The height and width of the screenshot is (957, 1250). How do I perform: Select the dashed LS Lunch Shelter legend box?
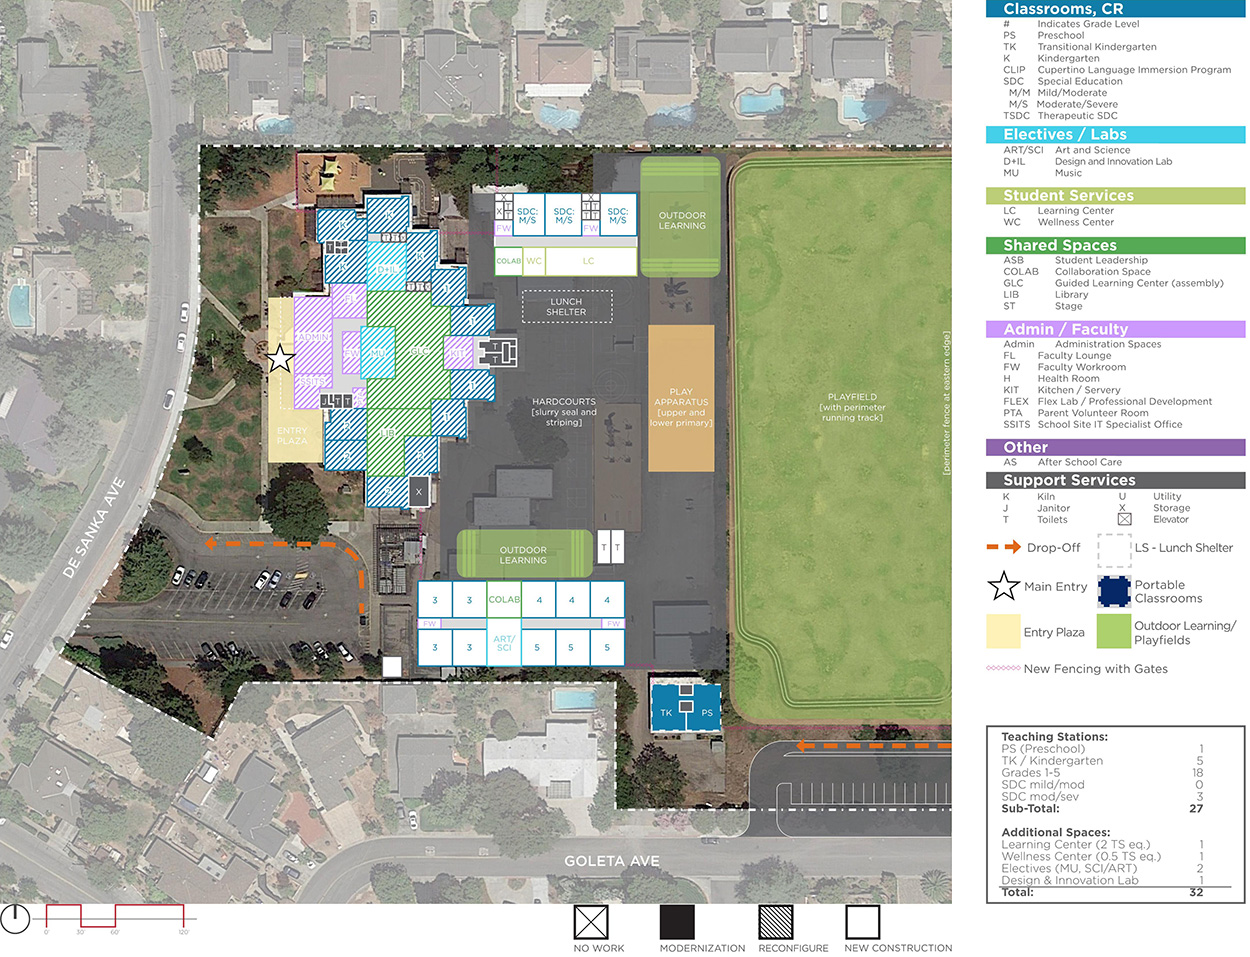click(x=1114, y=550)
